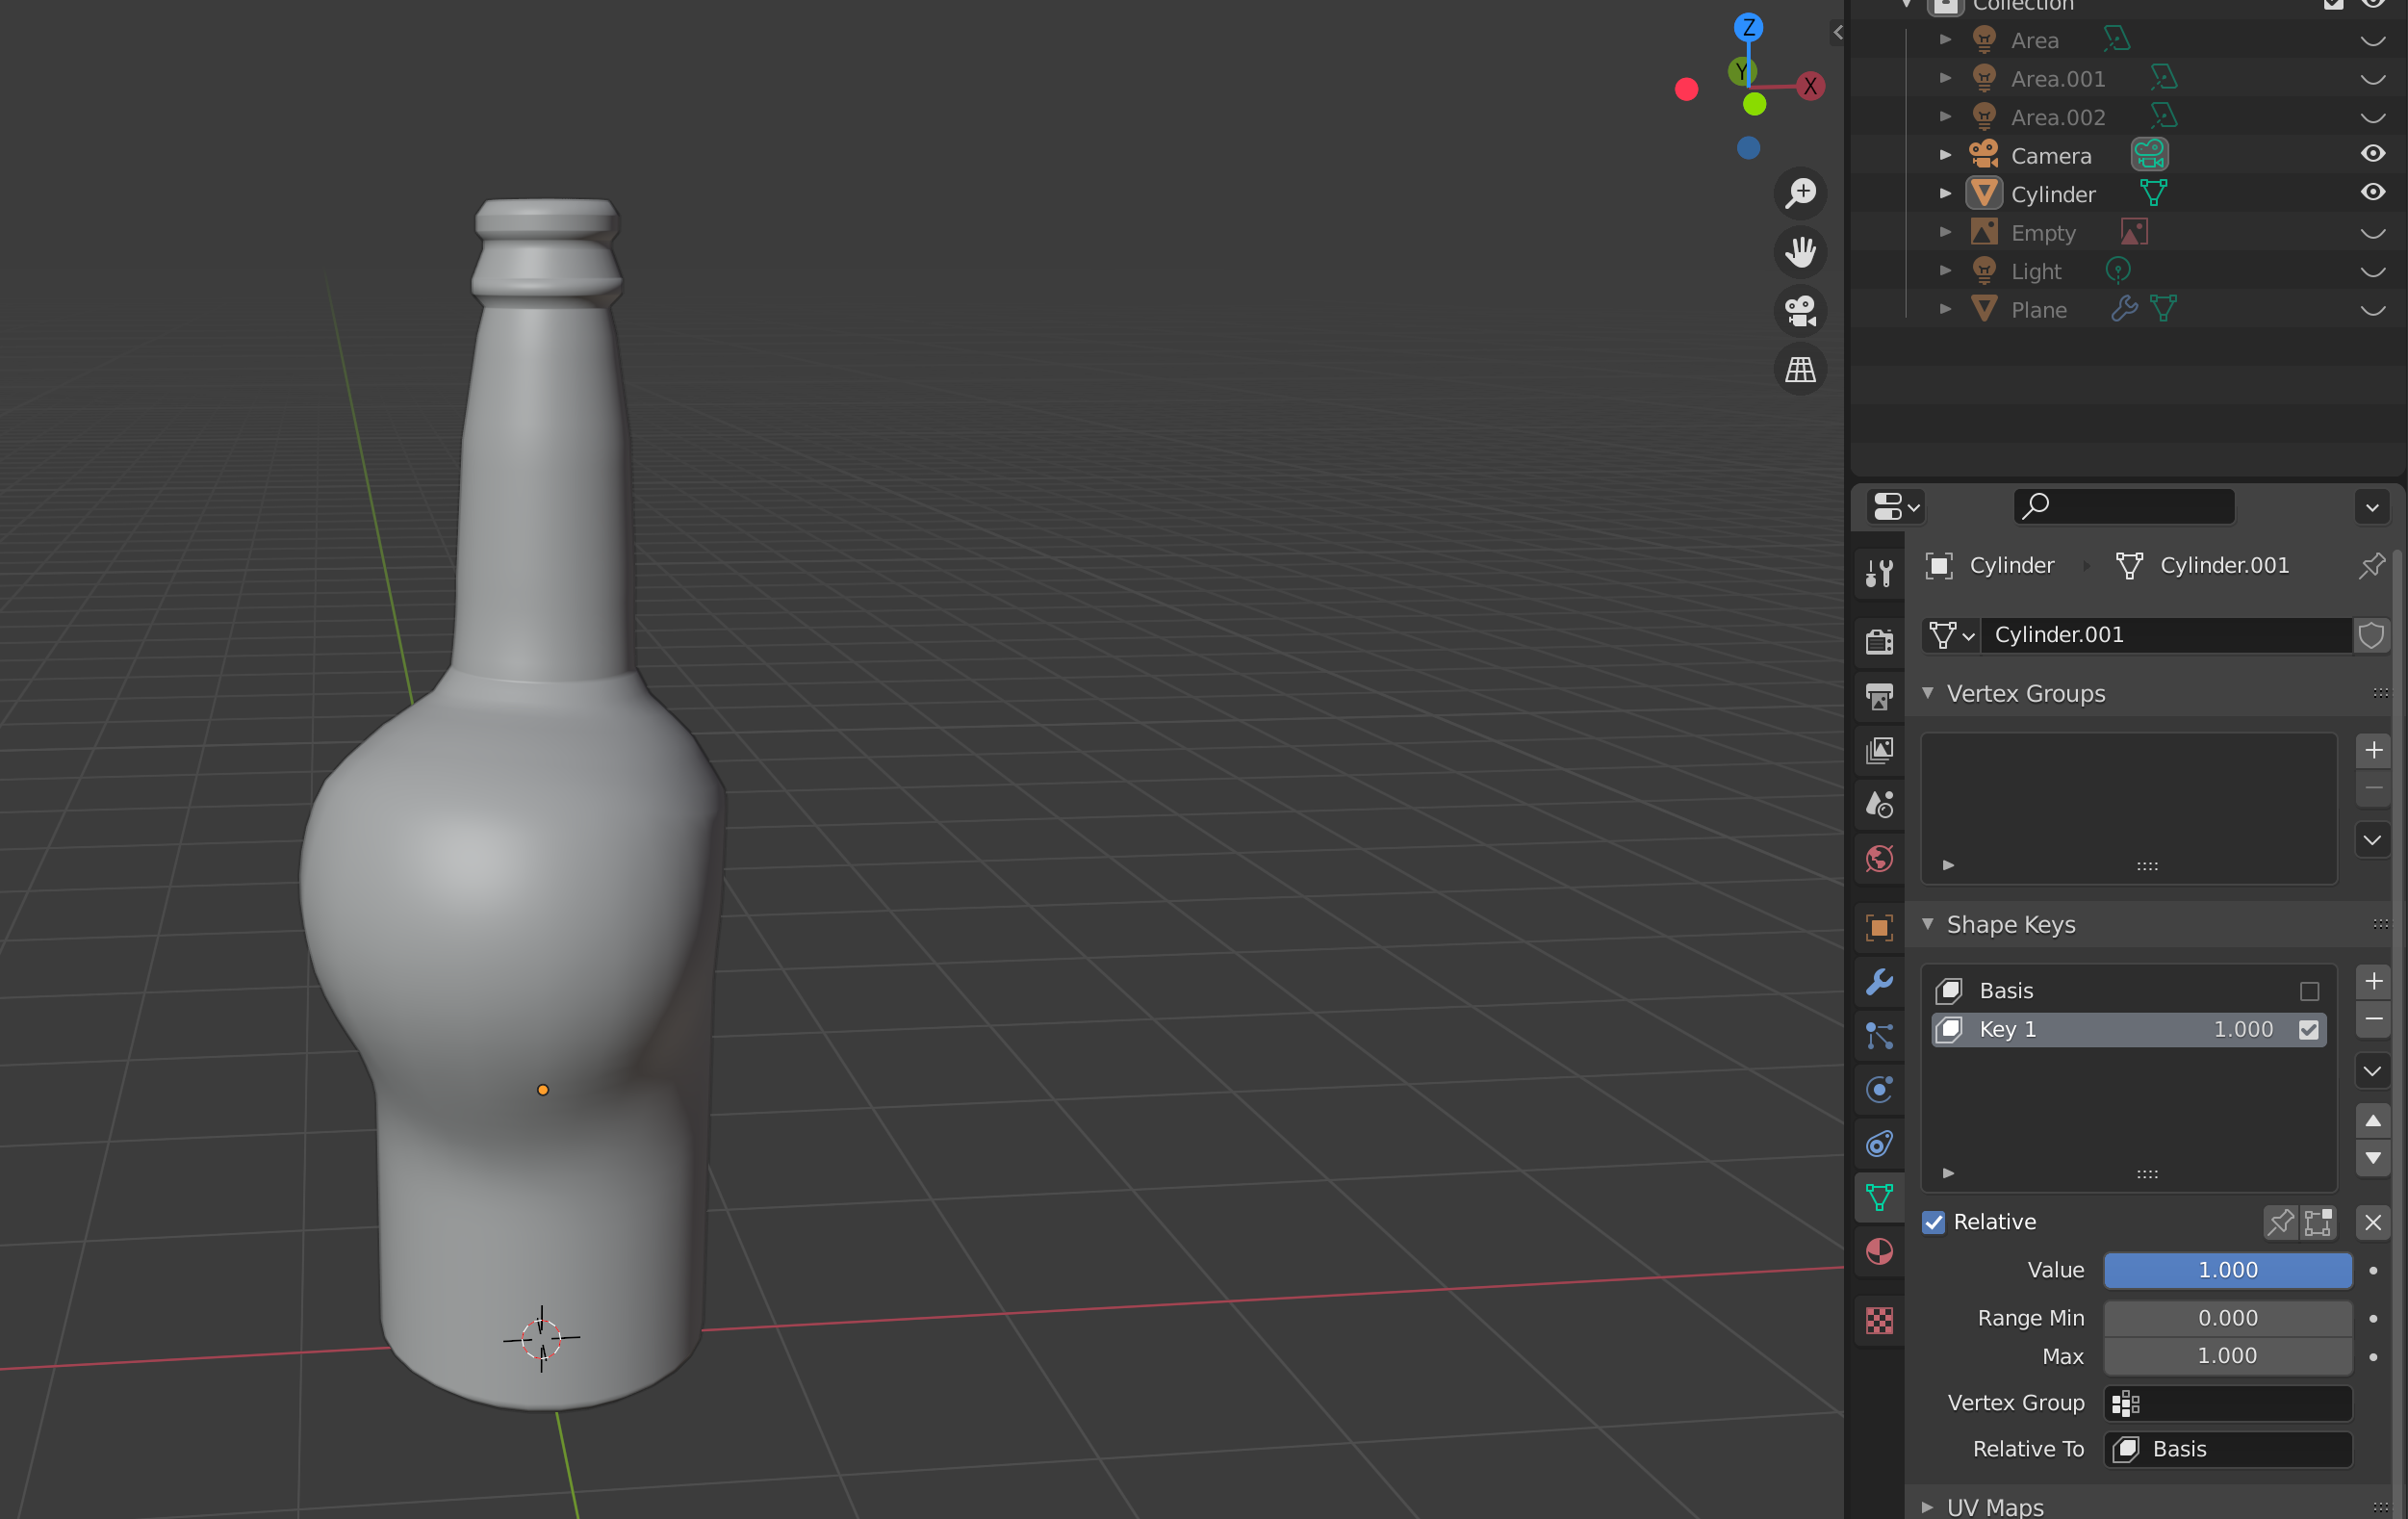Image resolution: width=2408 pixels, height=1519 pixels.
Task: Open the Tool properties tab
Action: tap(1880, 573)
